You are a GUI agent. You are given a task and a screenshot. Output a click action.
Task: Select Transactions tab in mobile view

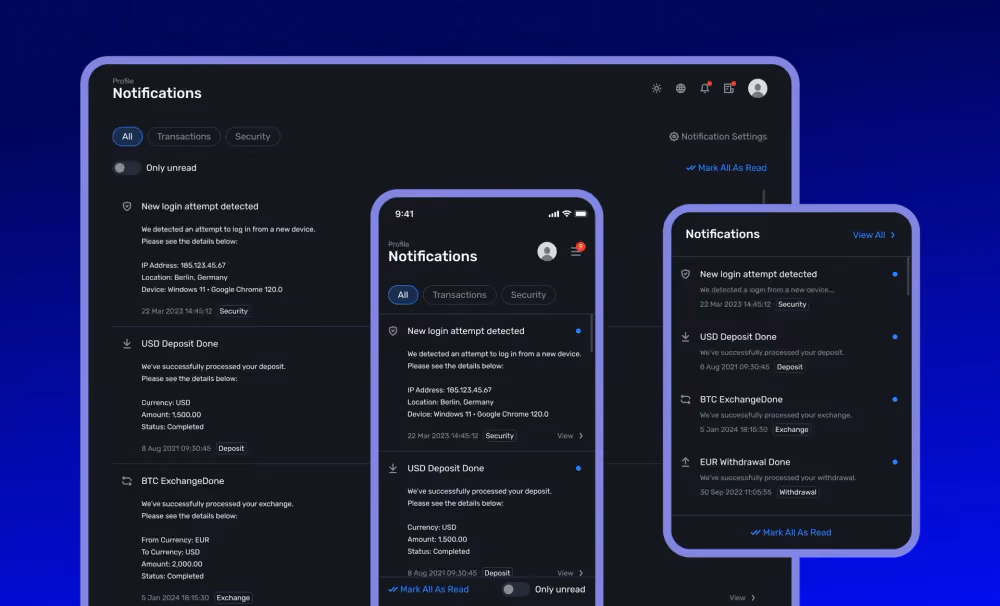pyautogui.click(x=459, y=295)
